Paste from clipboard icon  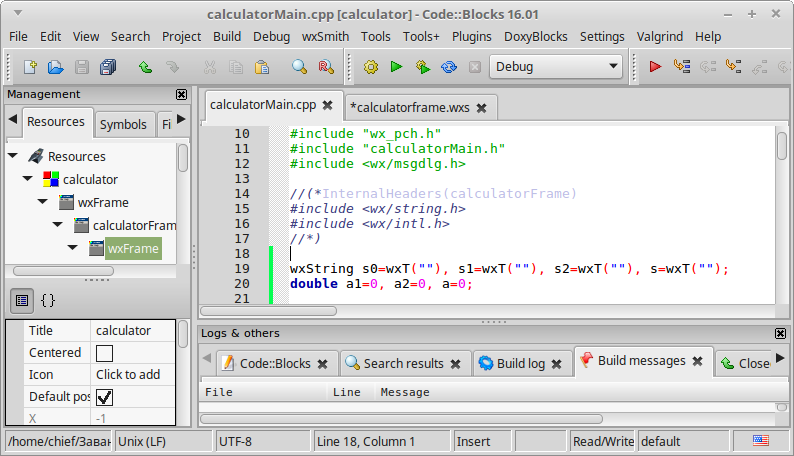262,67
